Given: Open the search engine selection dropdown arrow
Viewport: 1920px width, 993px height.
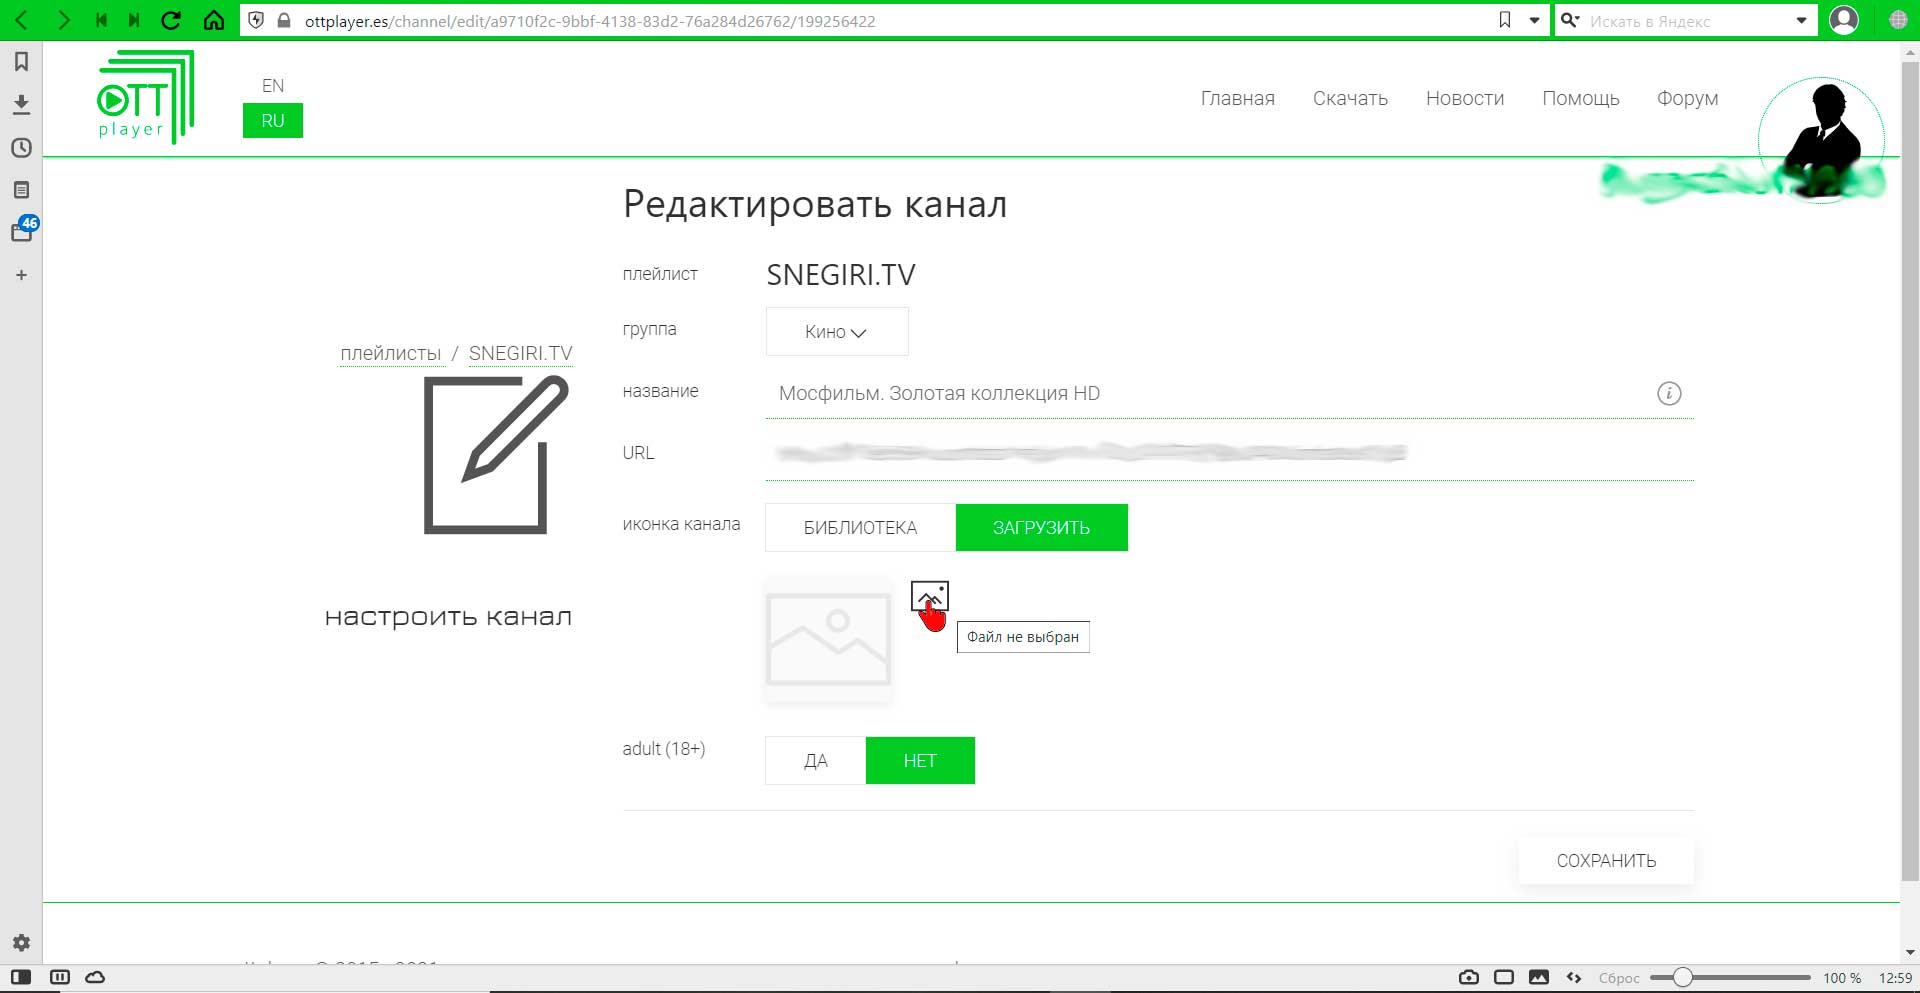Looking at the screenshot, I should tap(1801, 20).
